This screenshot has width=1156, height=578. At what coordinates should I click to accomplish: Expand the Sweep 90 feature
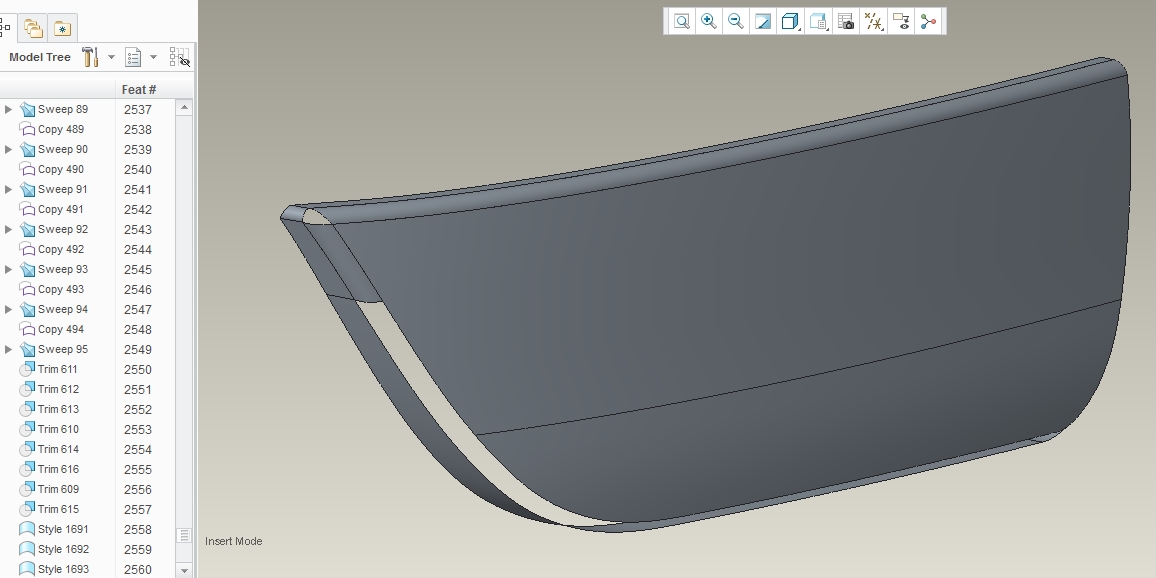click(8, 149)
